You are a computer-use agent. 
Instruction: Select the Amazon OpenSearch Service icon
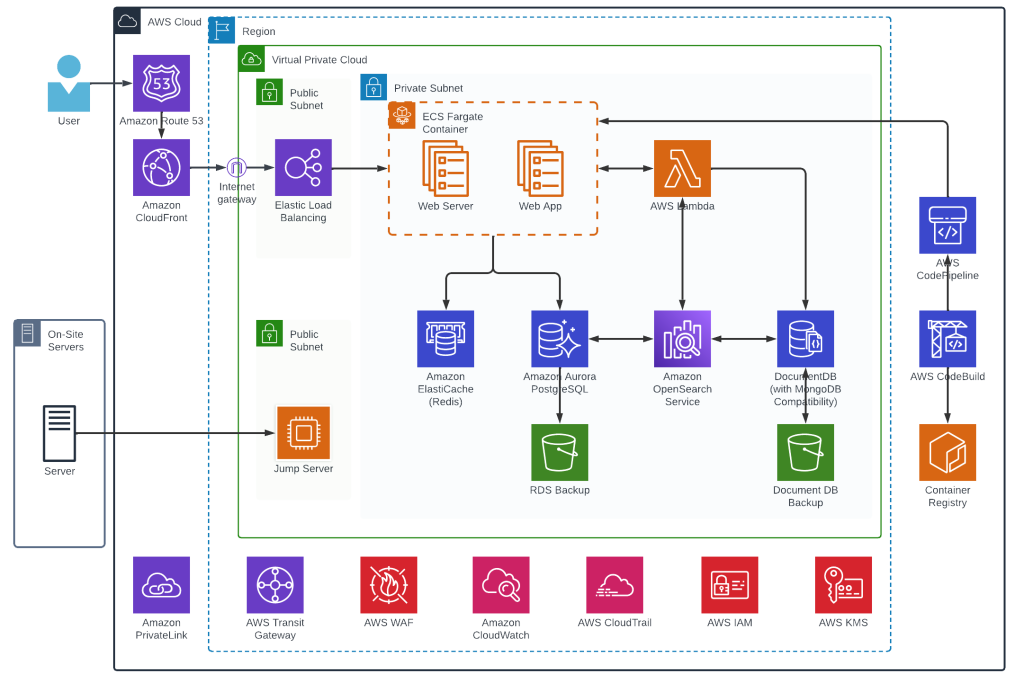coord(682,338)
